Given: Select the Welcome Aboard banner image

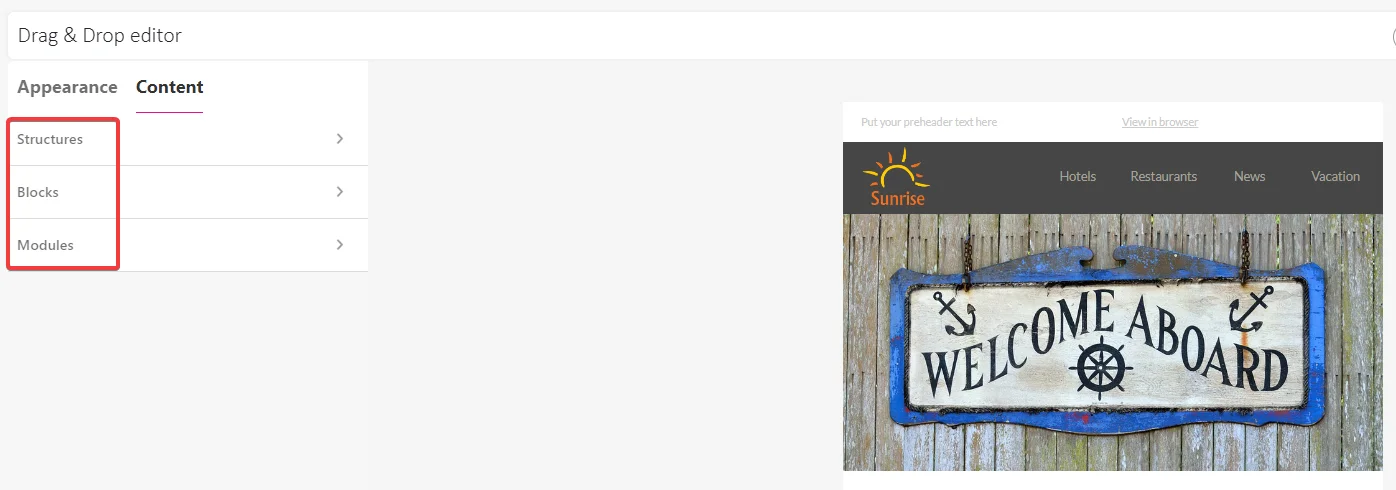Looking at the screenshot, I should click(1113, 342).
